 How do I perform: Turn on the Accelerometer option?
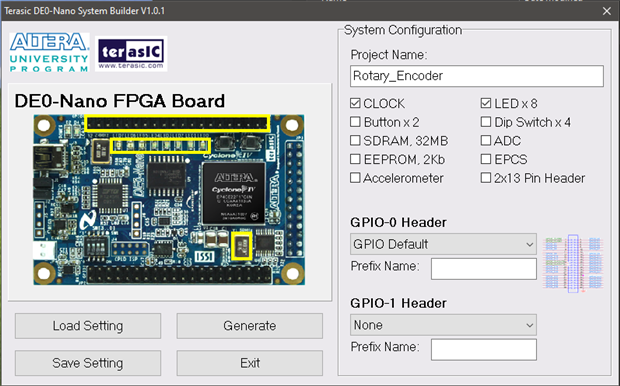tap(355, 178)
